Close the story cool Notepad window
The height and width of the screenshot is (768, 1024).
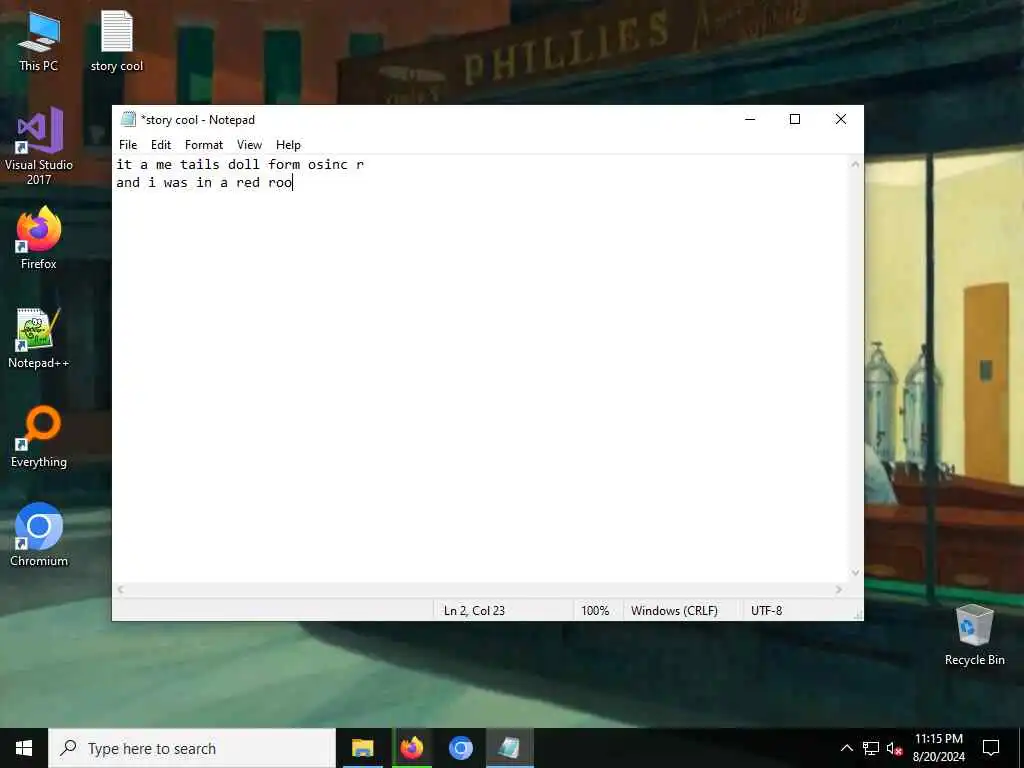841,119
